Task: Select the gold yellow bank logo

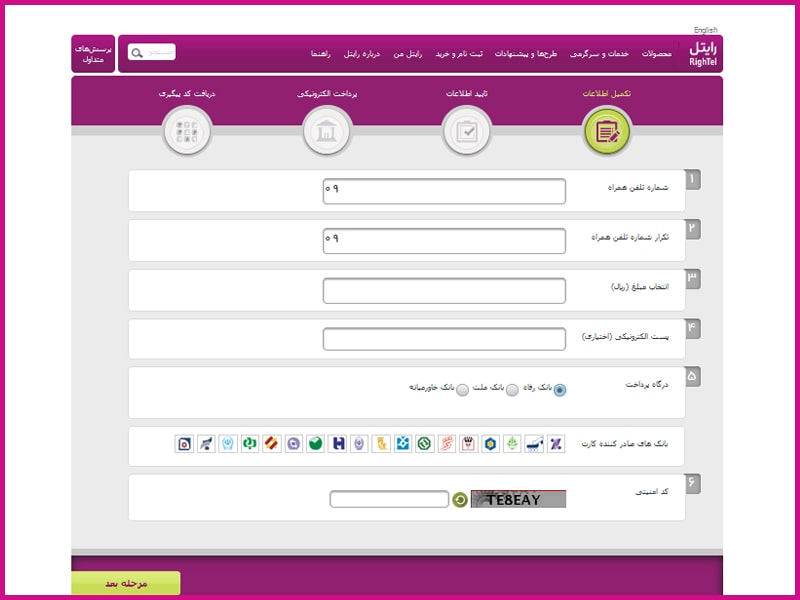Action: [381, 443]
